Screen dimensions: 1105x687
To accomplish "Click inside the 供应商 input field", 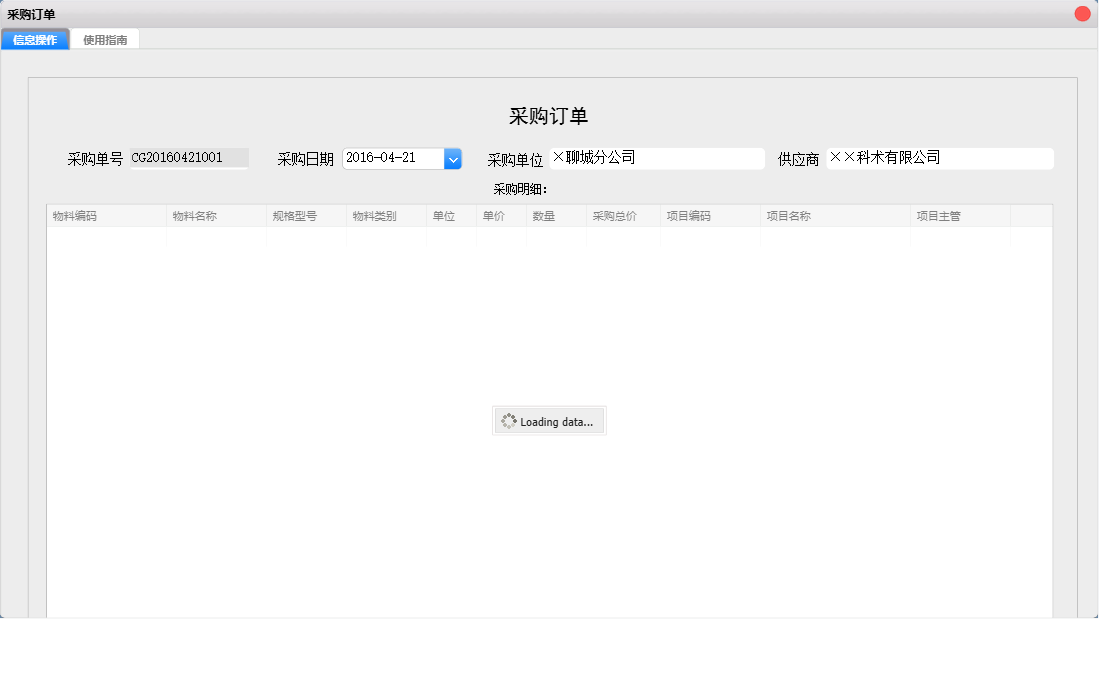I will tap(940, 158).
